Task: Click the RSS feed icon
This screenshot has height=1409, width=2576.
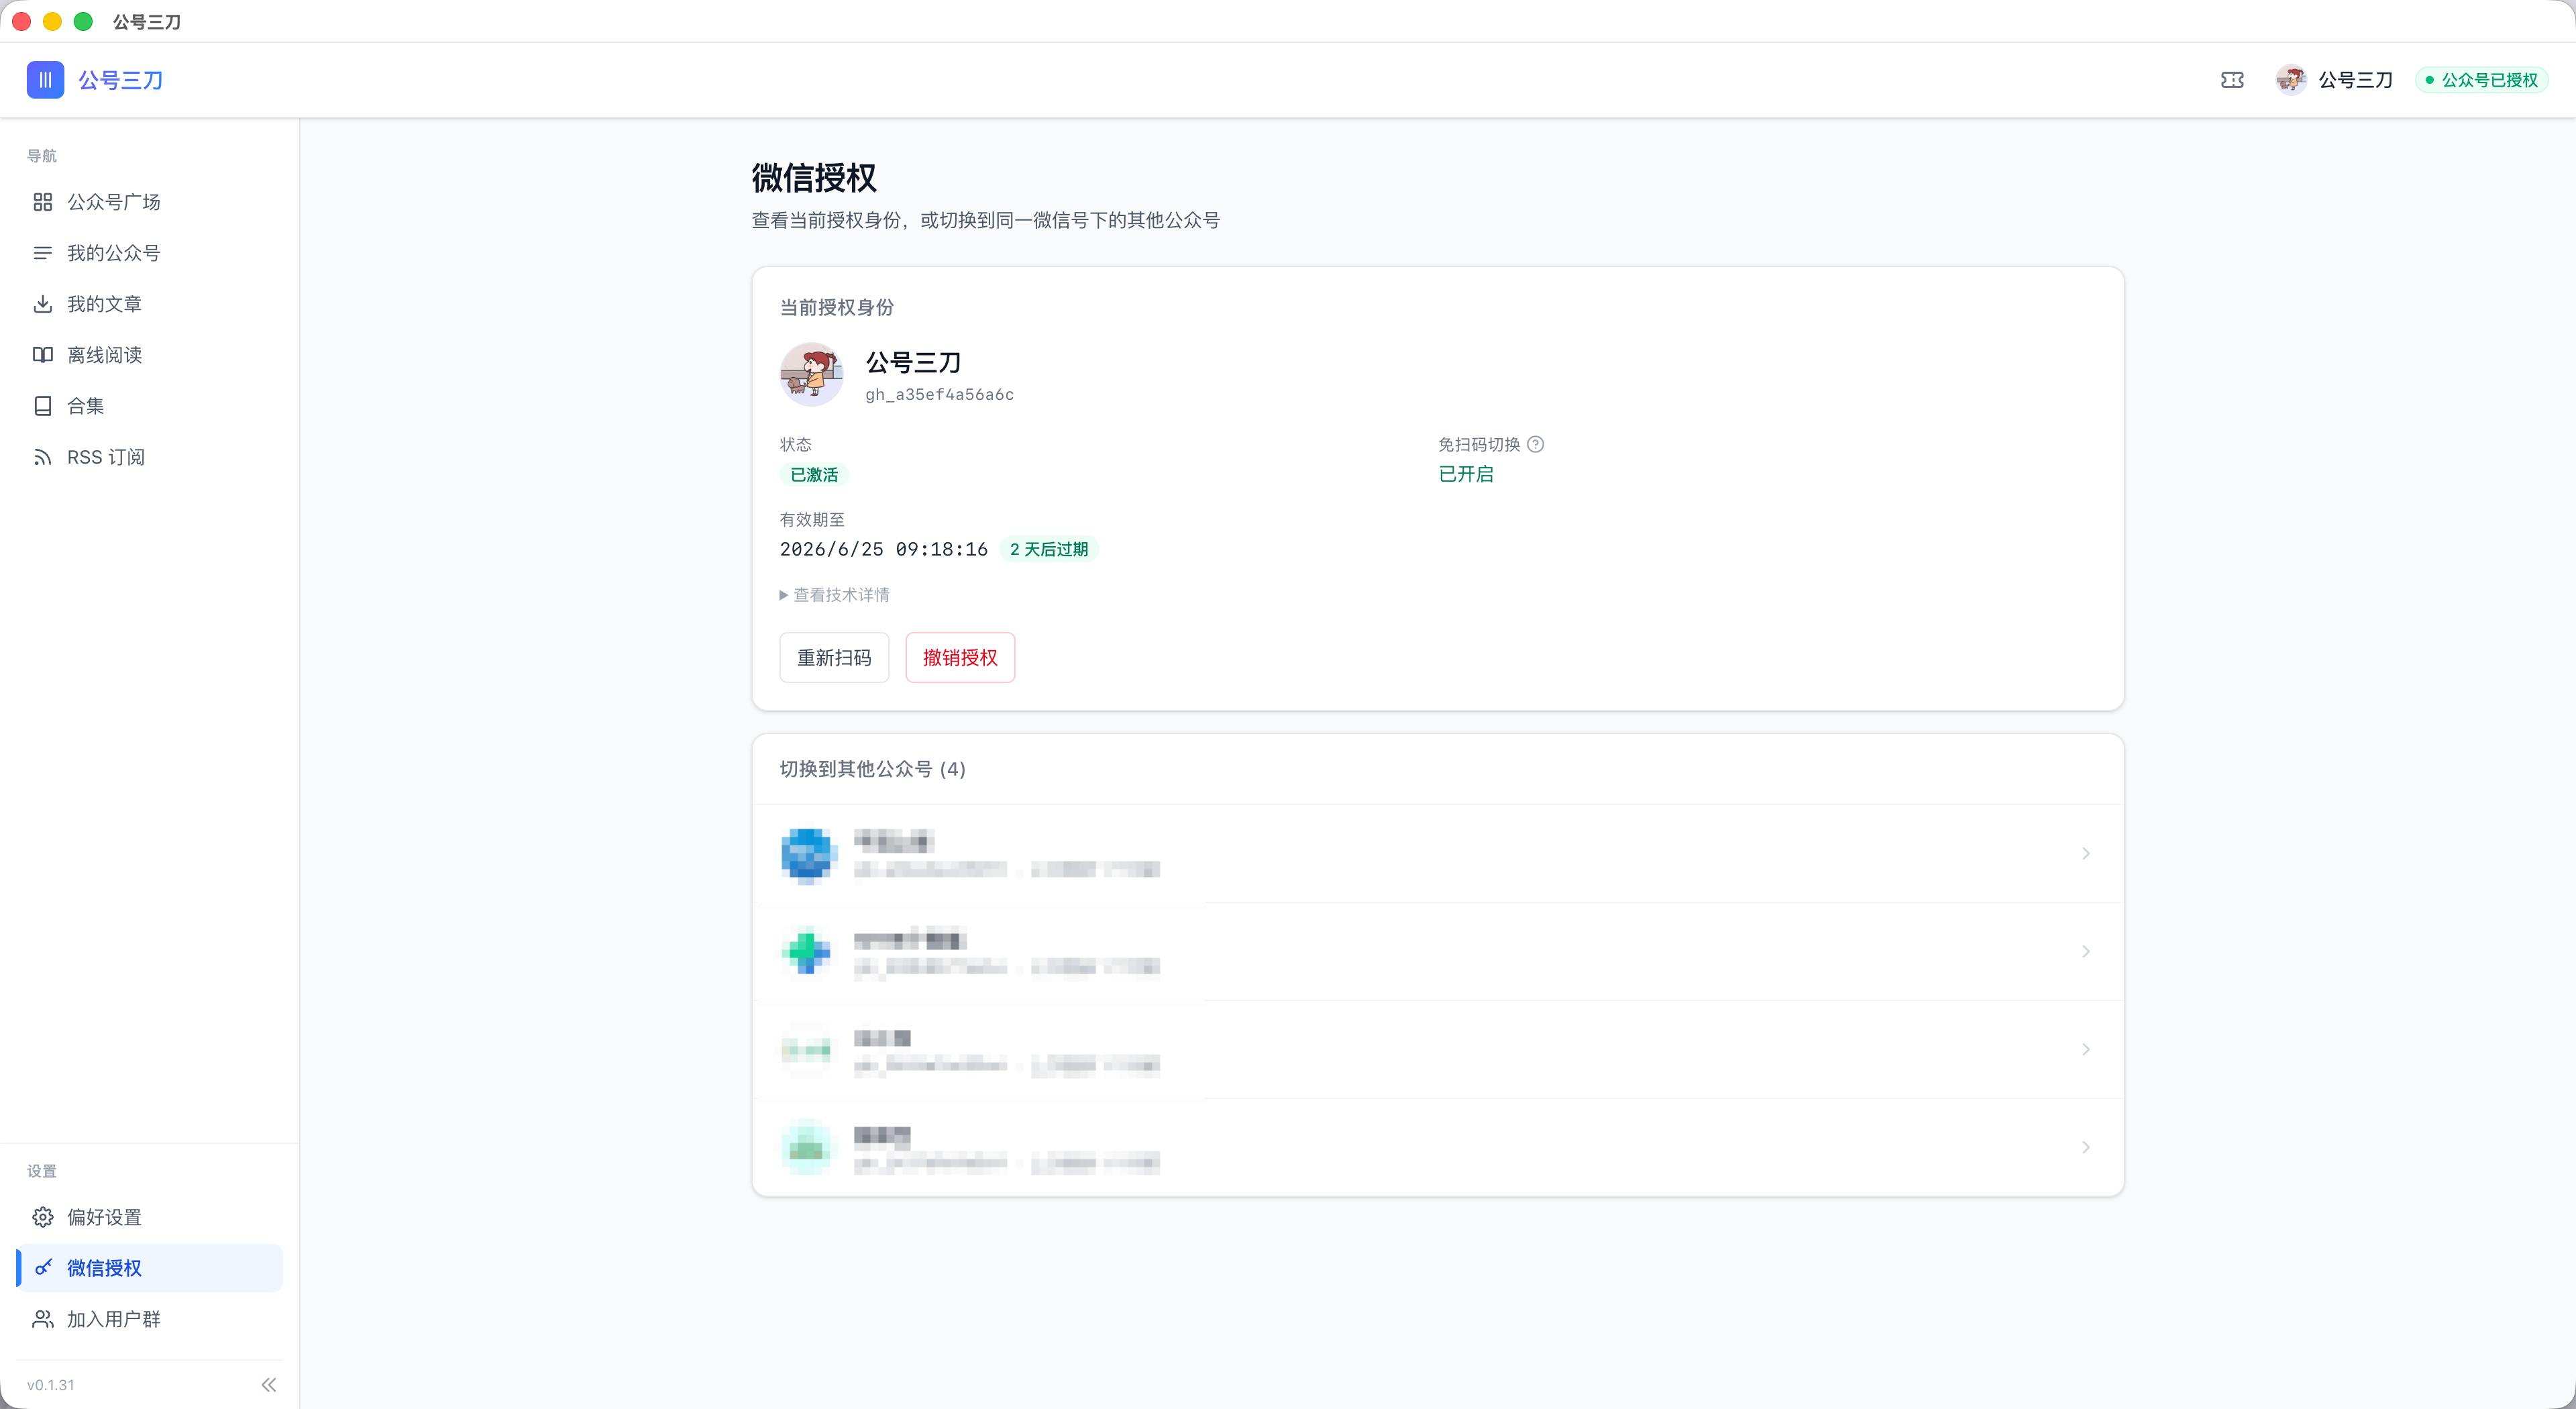Action: tap(42, 457)
